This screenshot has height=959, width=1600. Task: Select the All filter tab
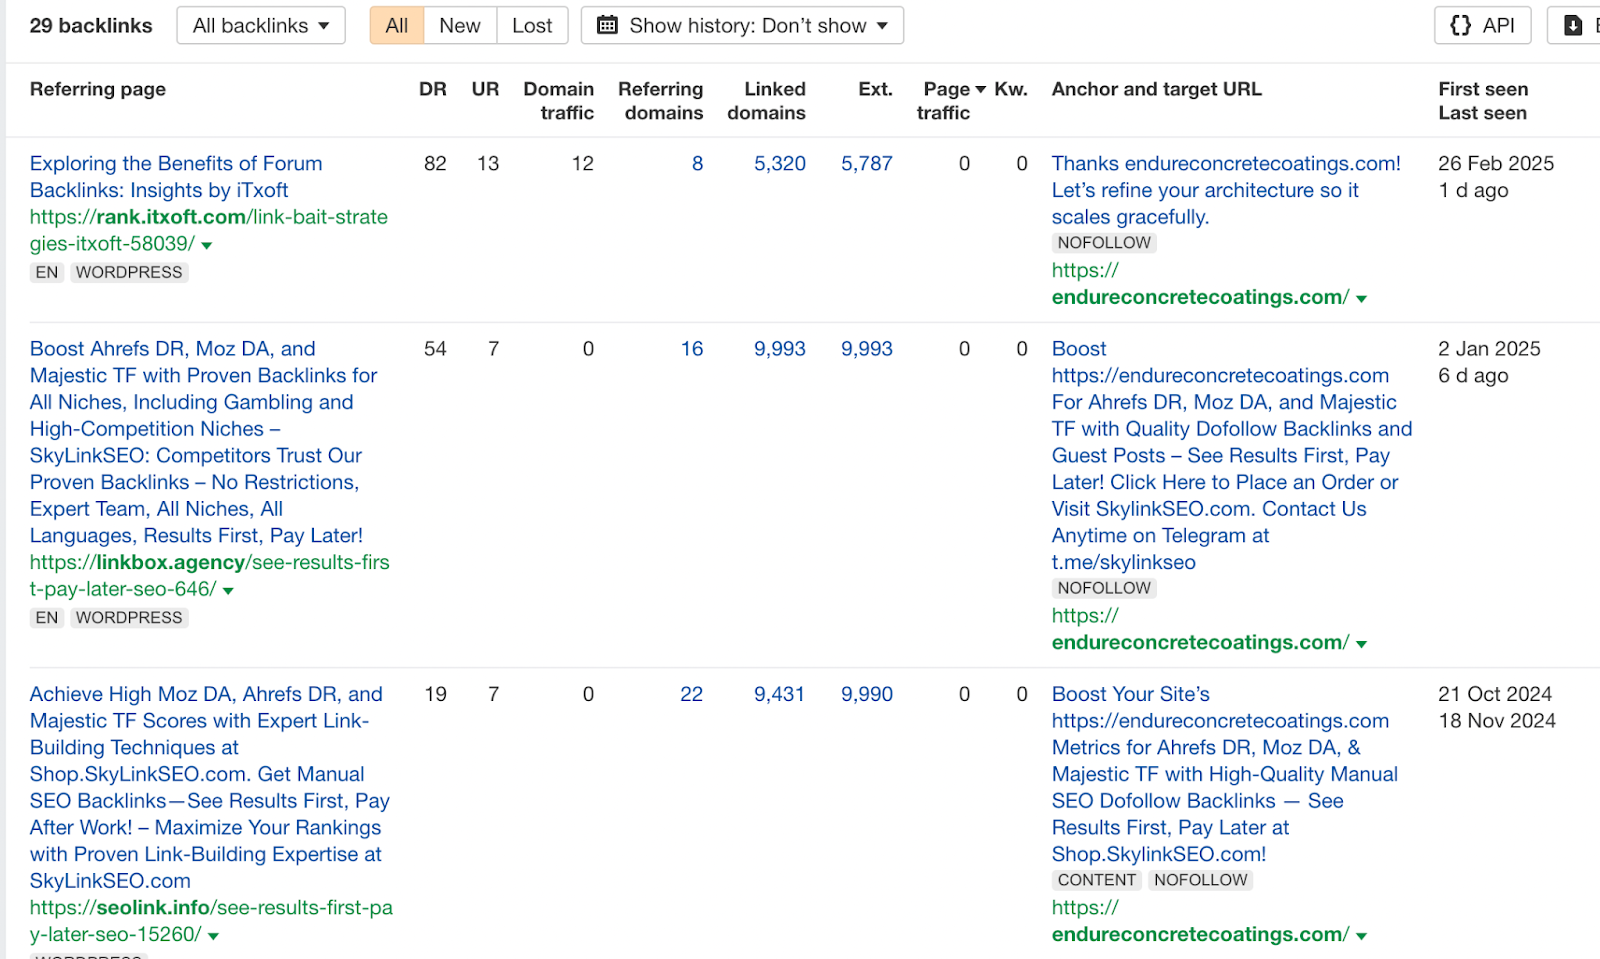[397, 26]
